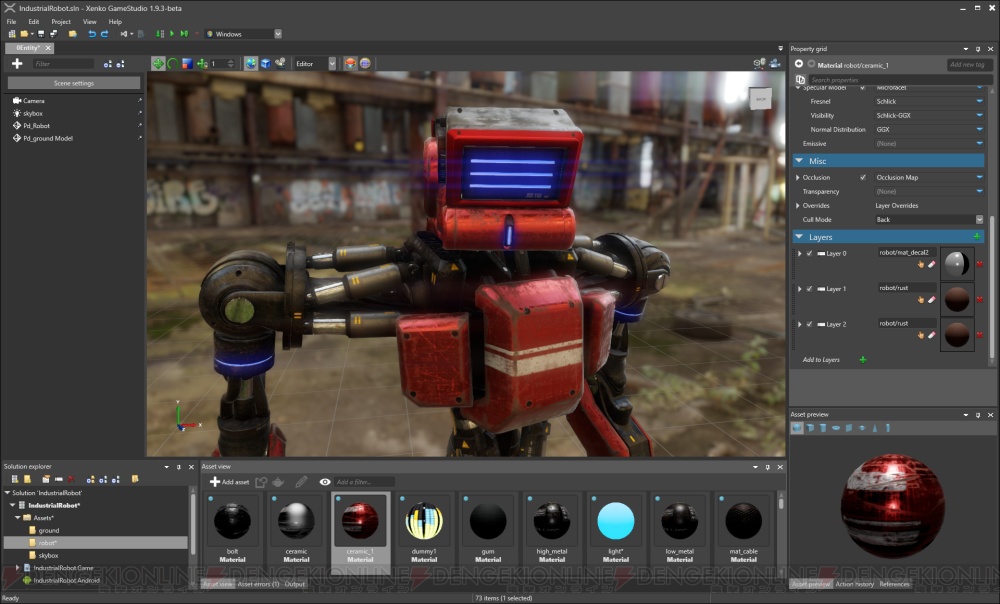Click the green run project icon
The height and width of the screenshot is (604, 1000).
(172, 34)
